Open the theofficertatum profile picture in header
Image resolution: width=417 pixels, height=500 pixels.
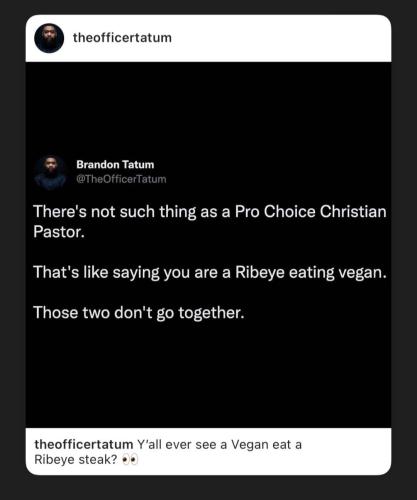tap(49, 38)
